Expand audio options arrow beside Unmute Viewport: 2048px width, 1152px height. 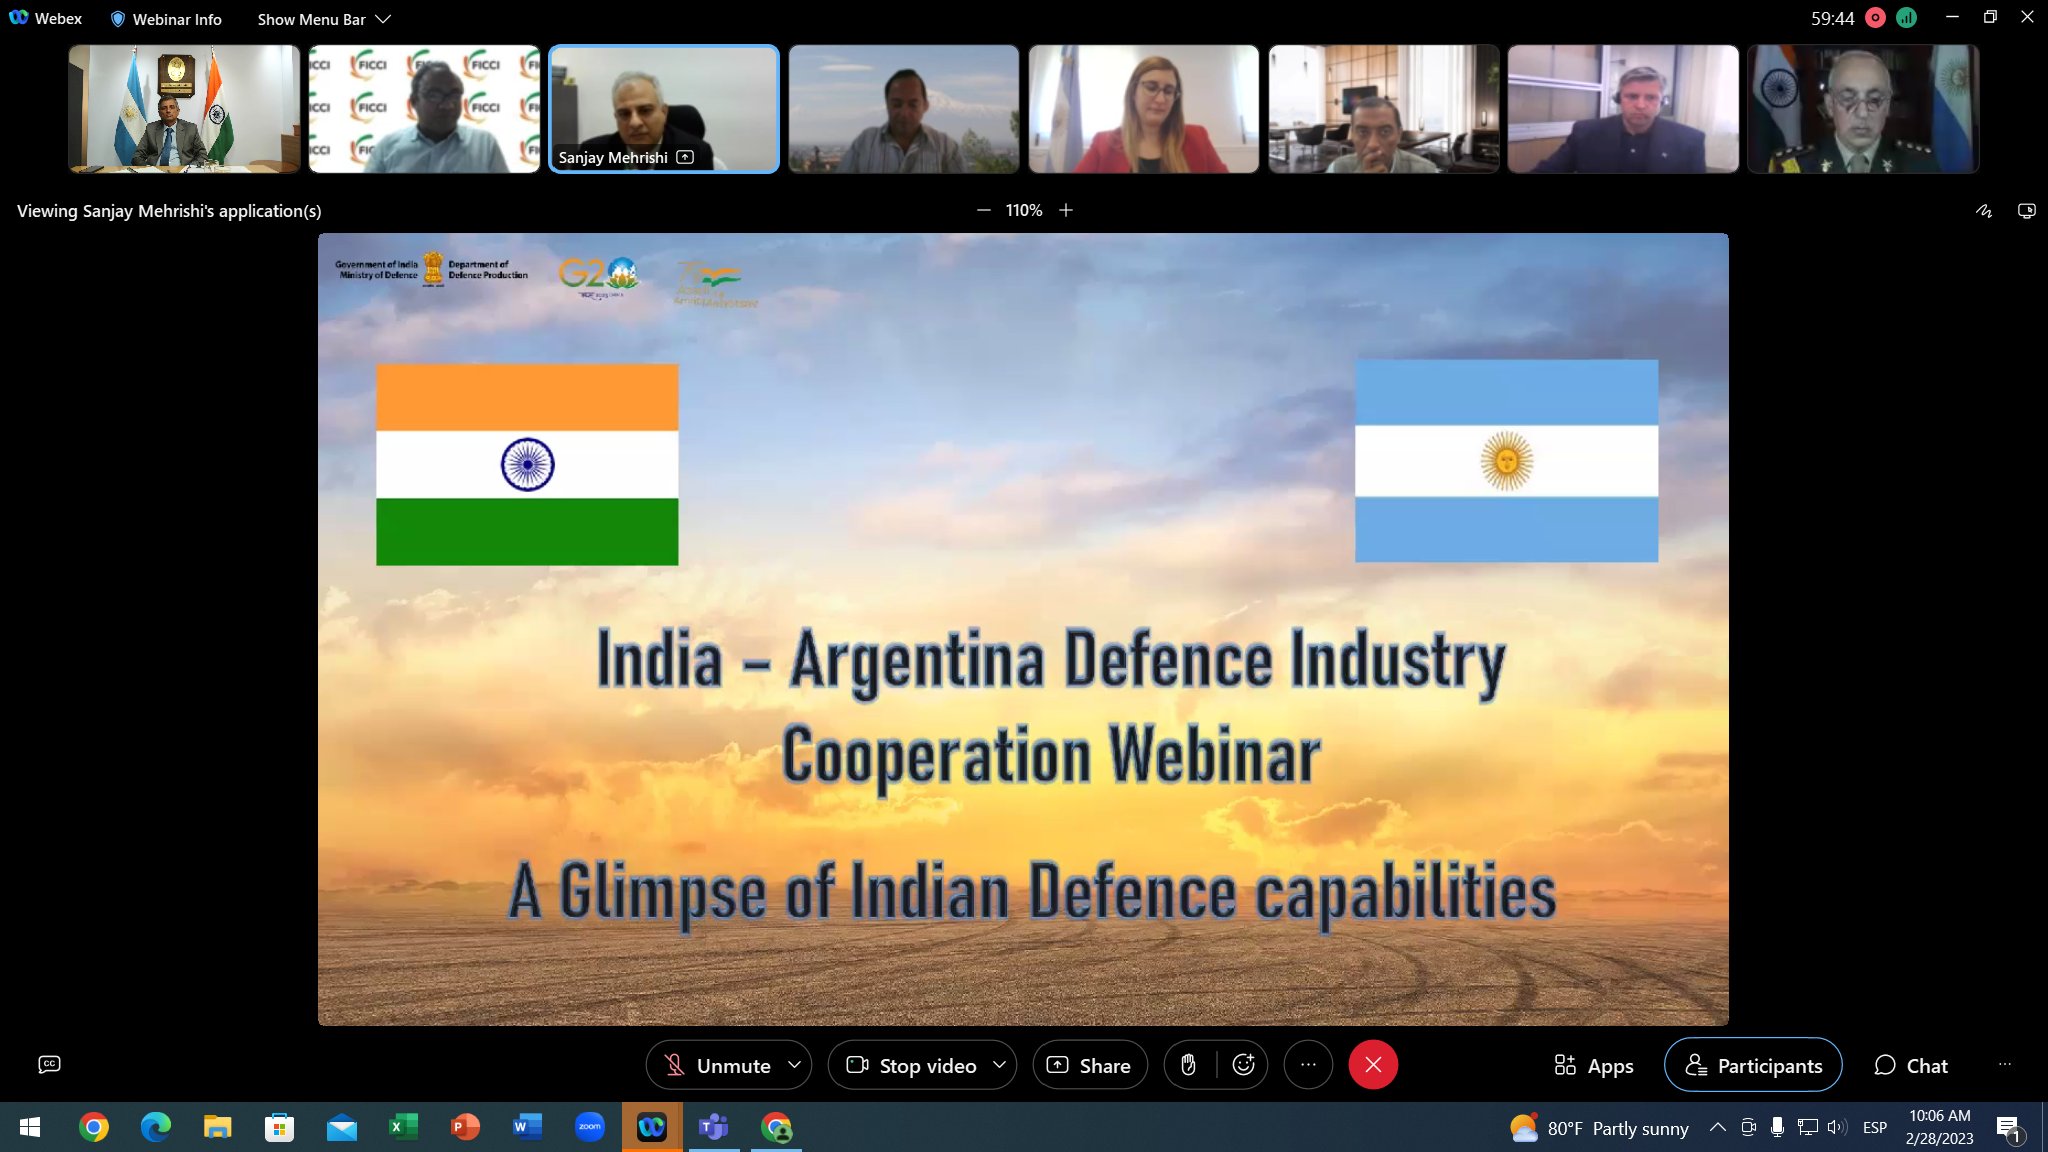click(x=794, y=1065)
